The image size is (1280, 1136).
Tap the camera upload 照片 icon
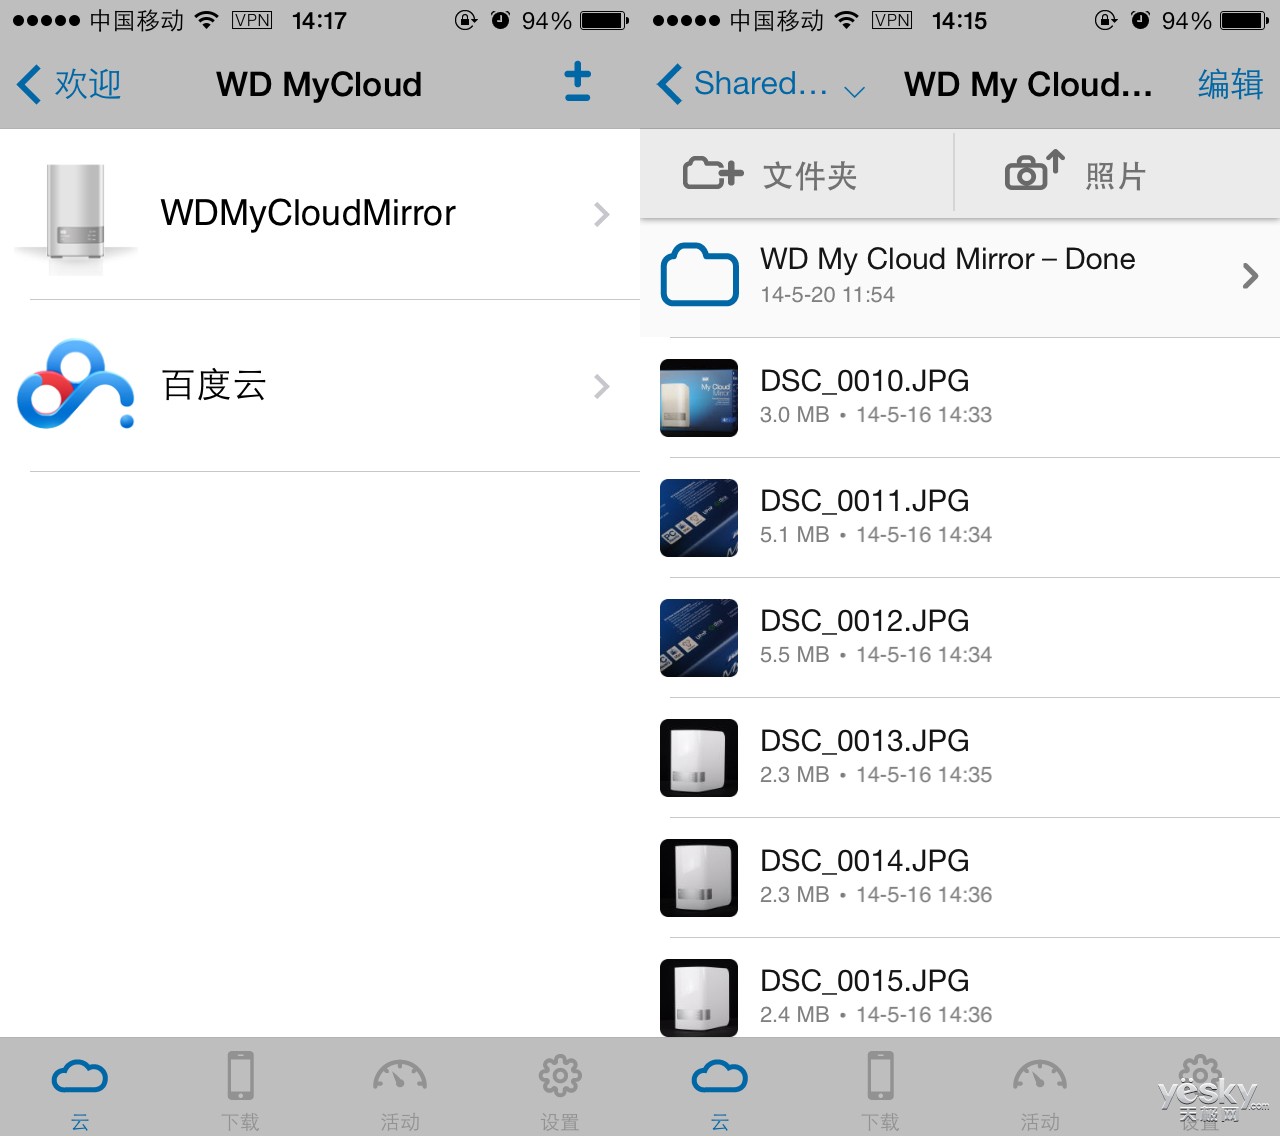point(1034,171)
